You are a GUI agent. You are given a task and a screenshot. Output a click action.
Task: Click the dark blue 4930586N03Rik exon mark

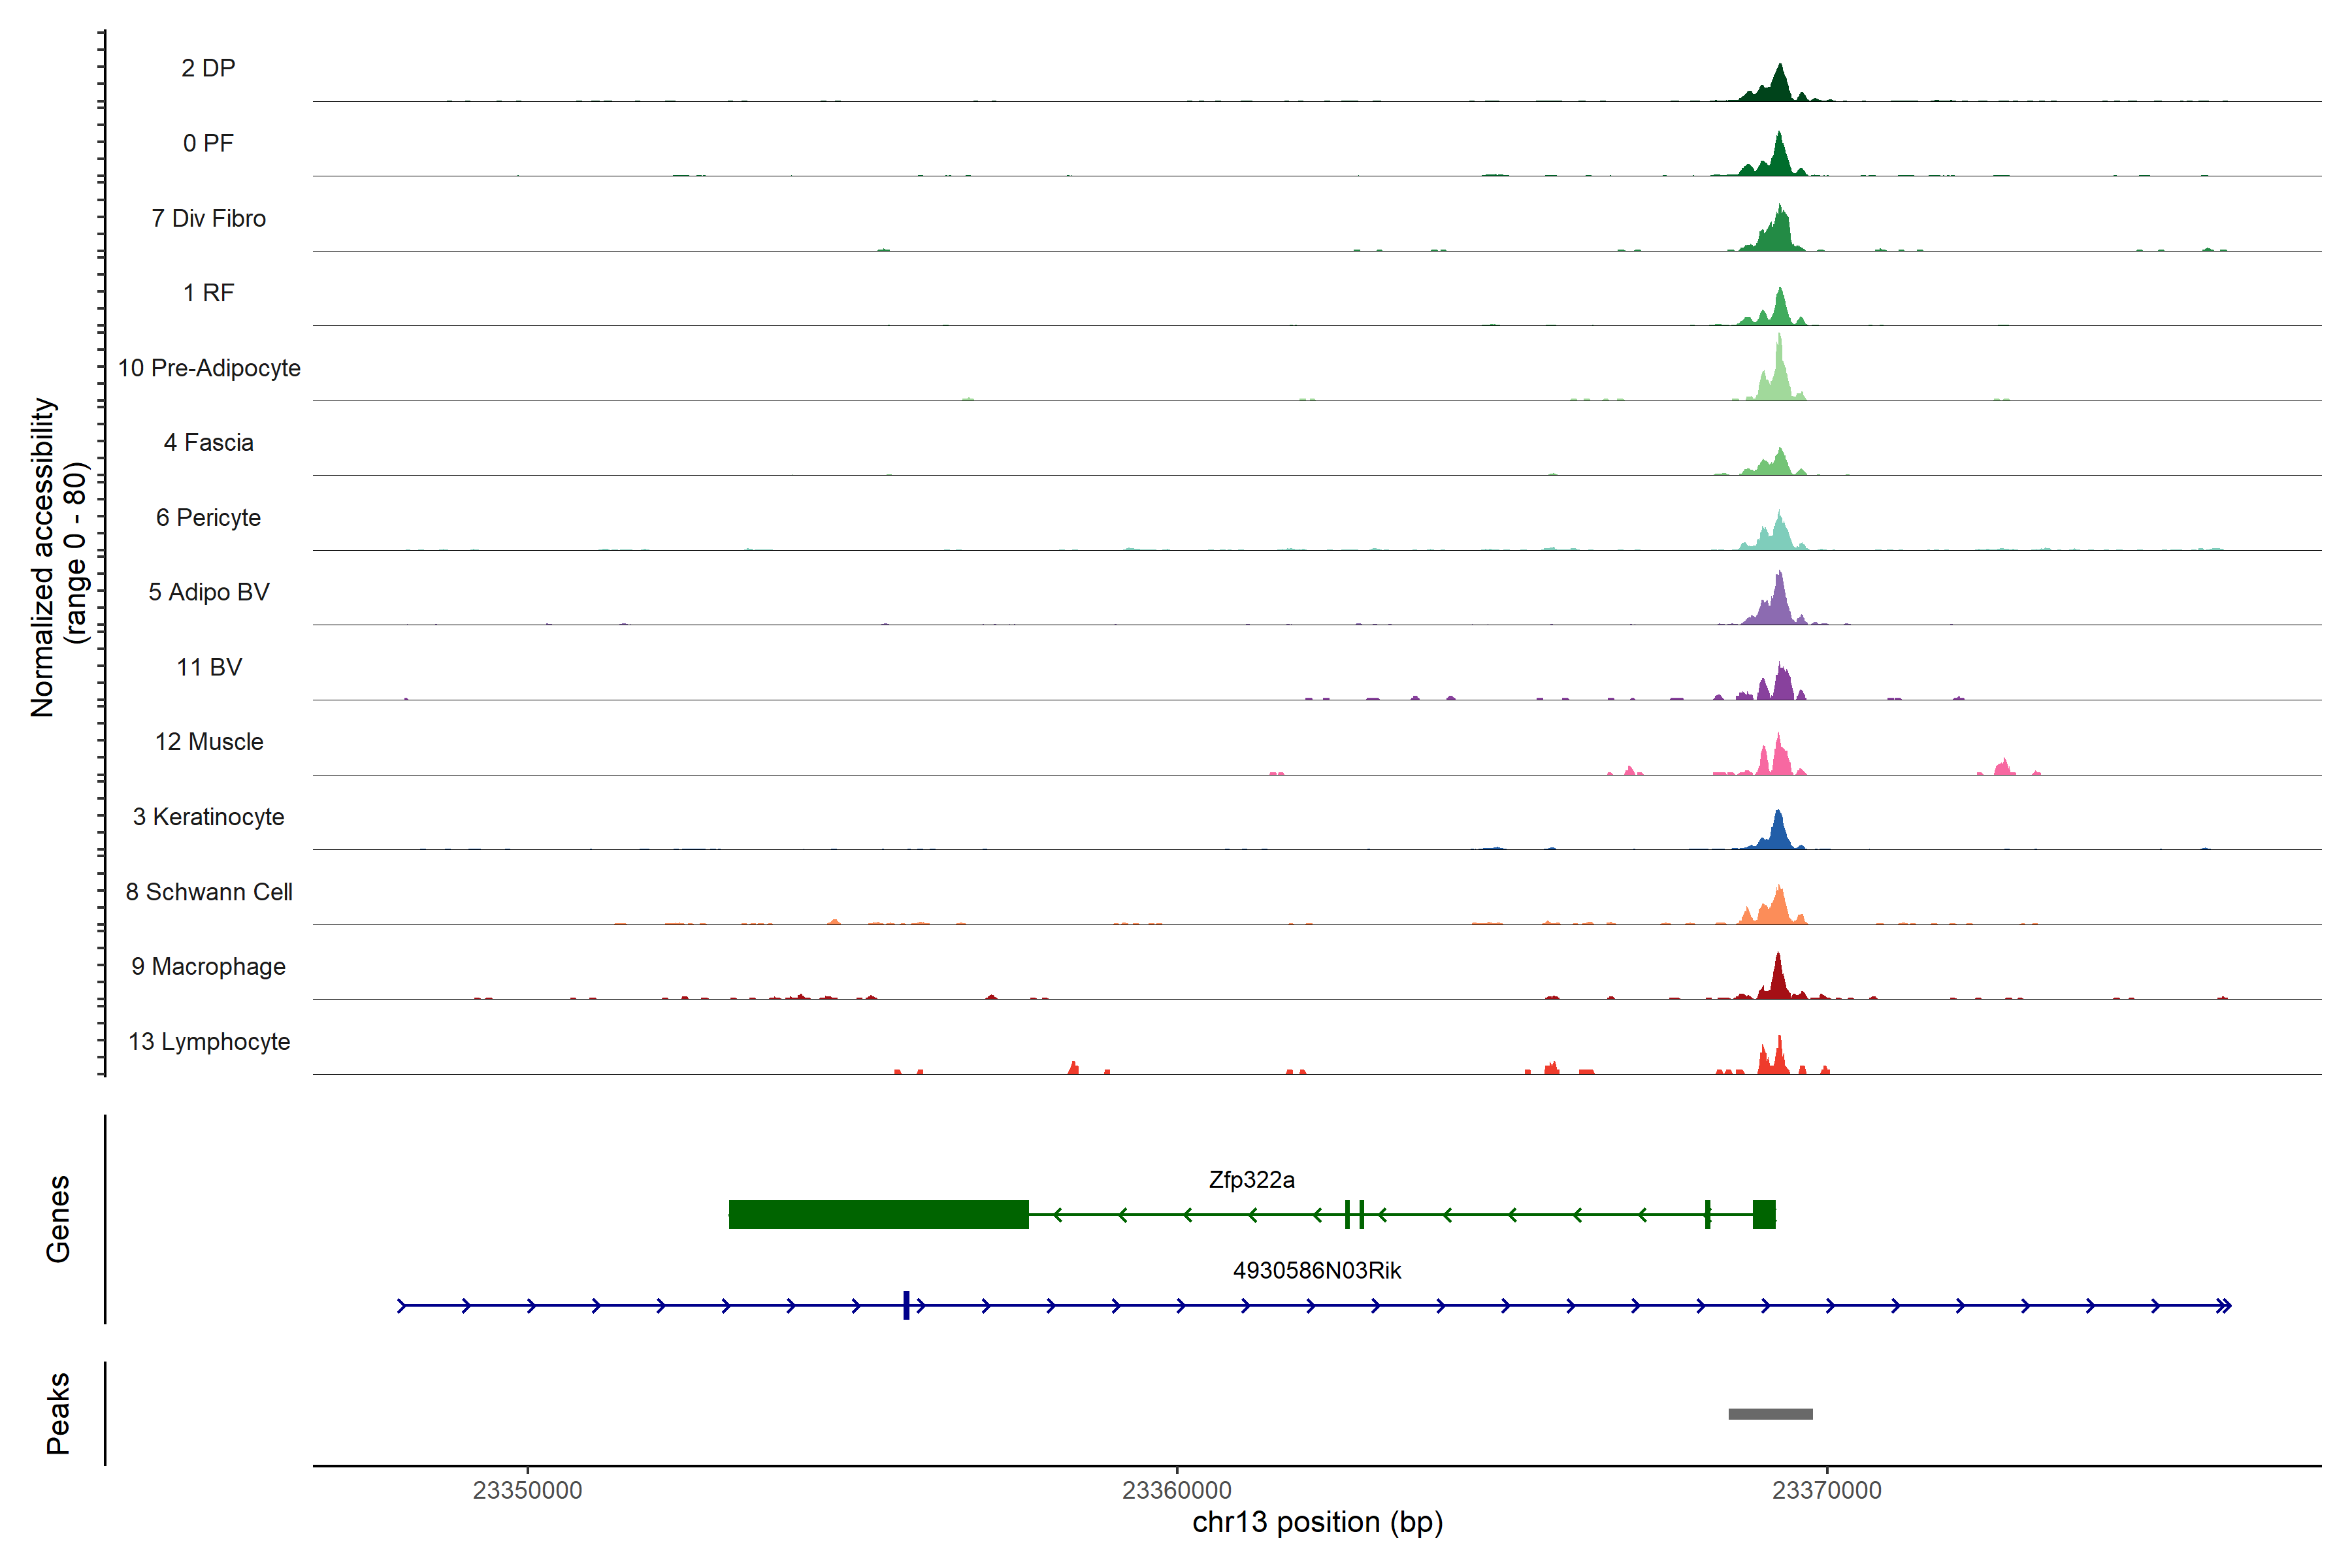click(x=906, y=1305)
